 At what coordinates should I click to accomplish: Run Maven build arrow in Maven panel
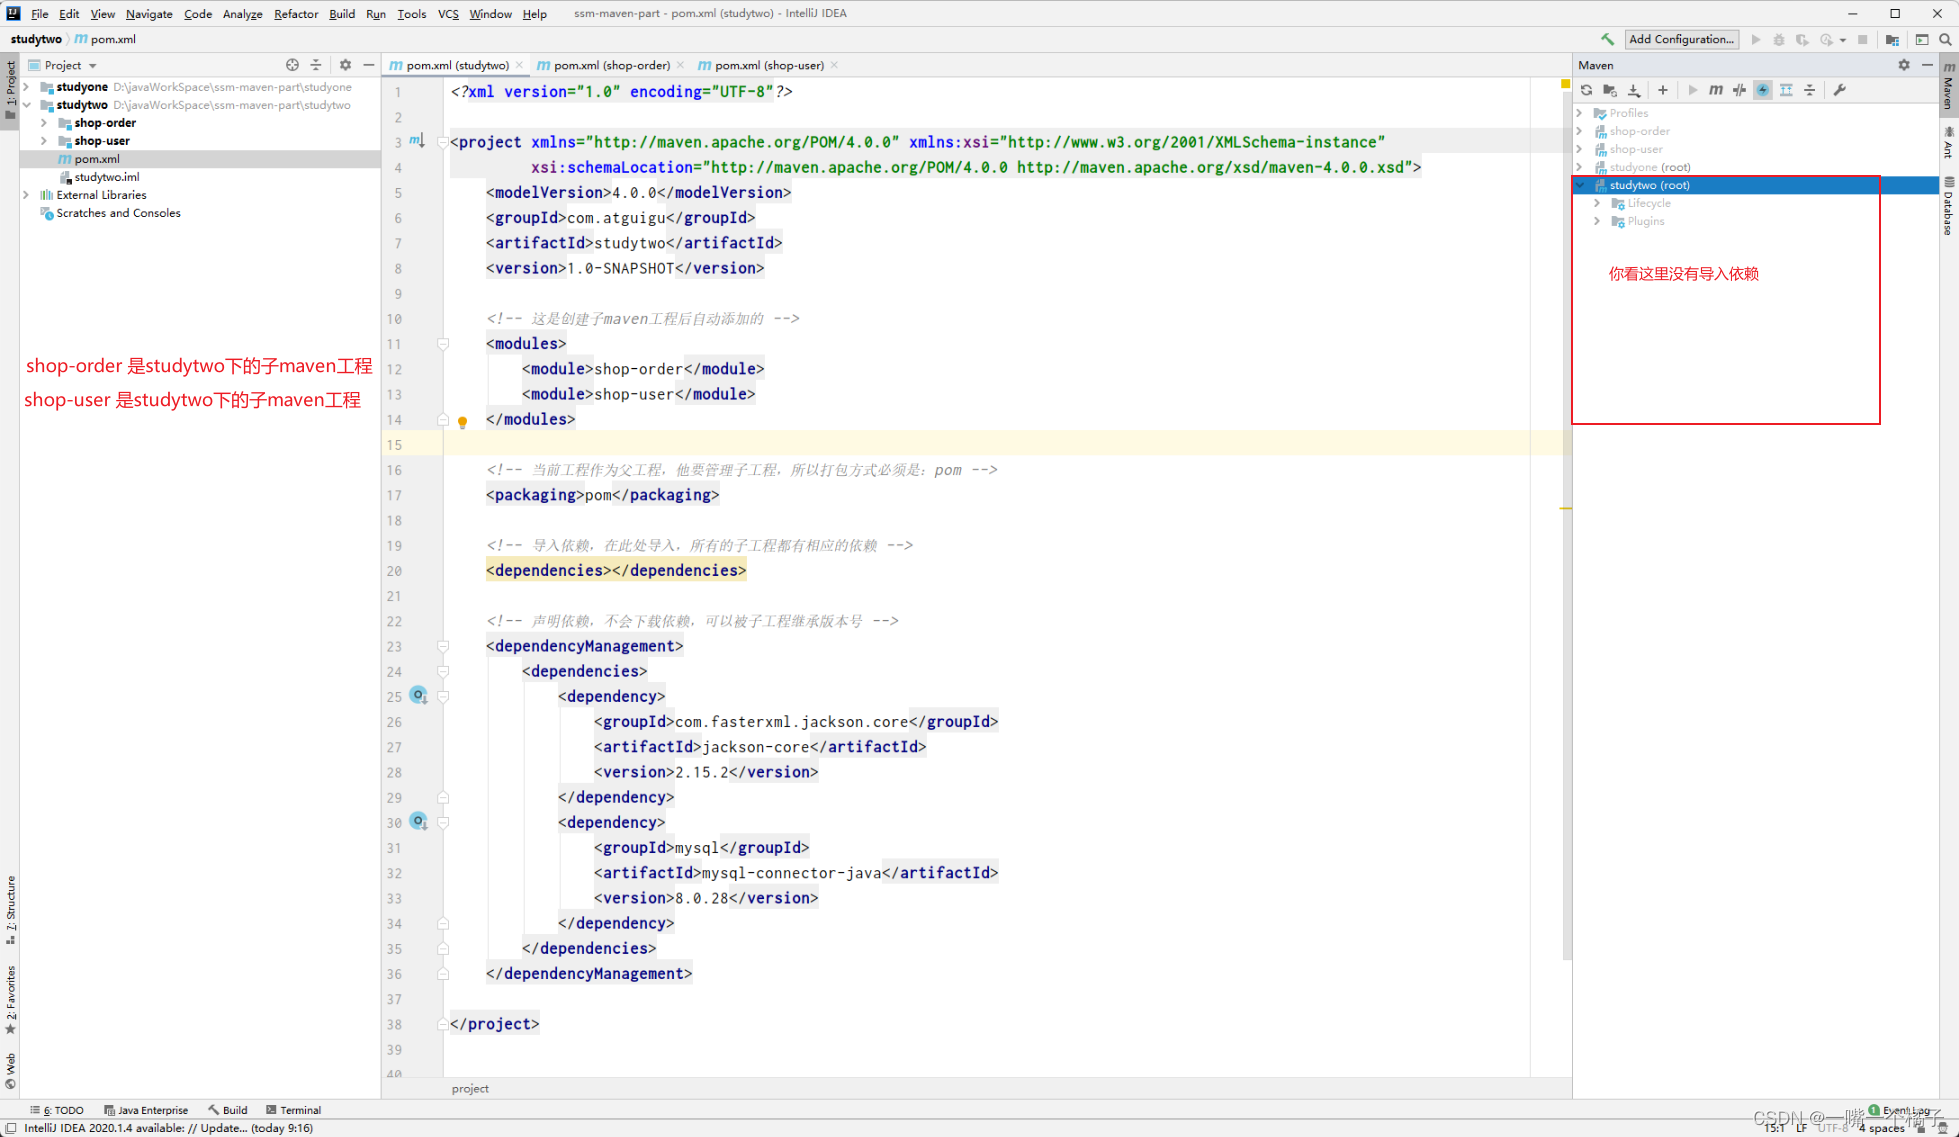(x=1692, y=90)
